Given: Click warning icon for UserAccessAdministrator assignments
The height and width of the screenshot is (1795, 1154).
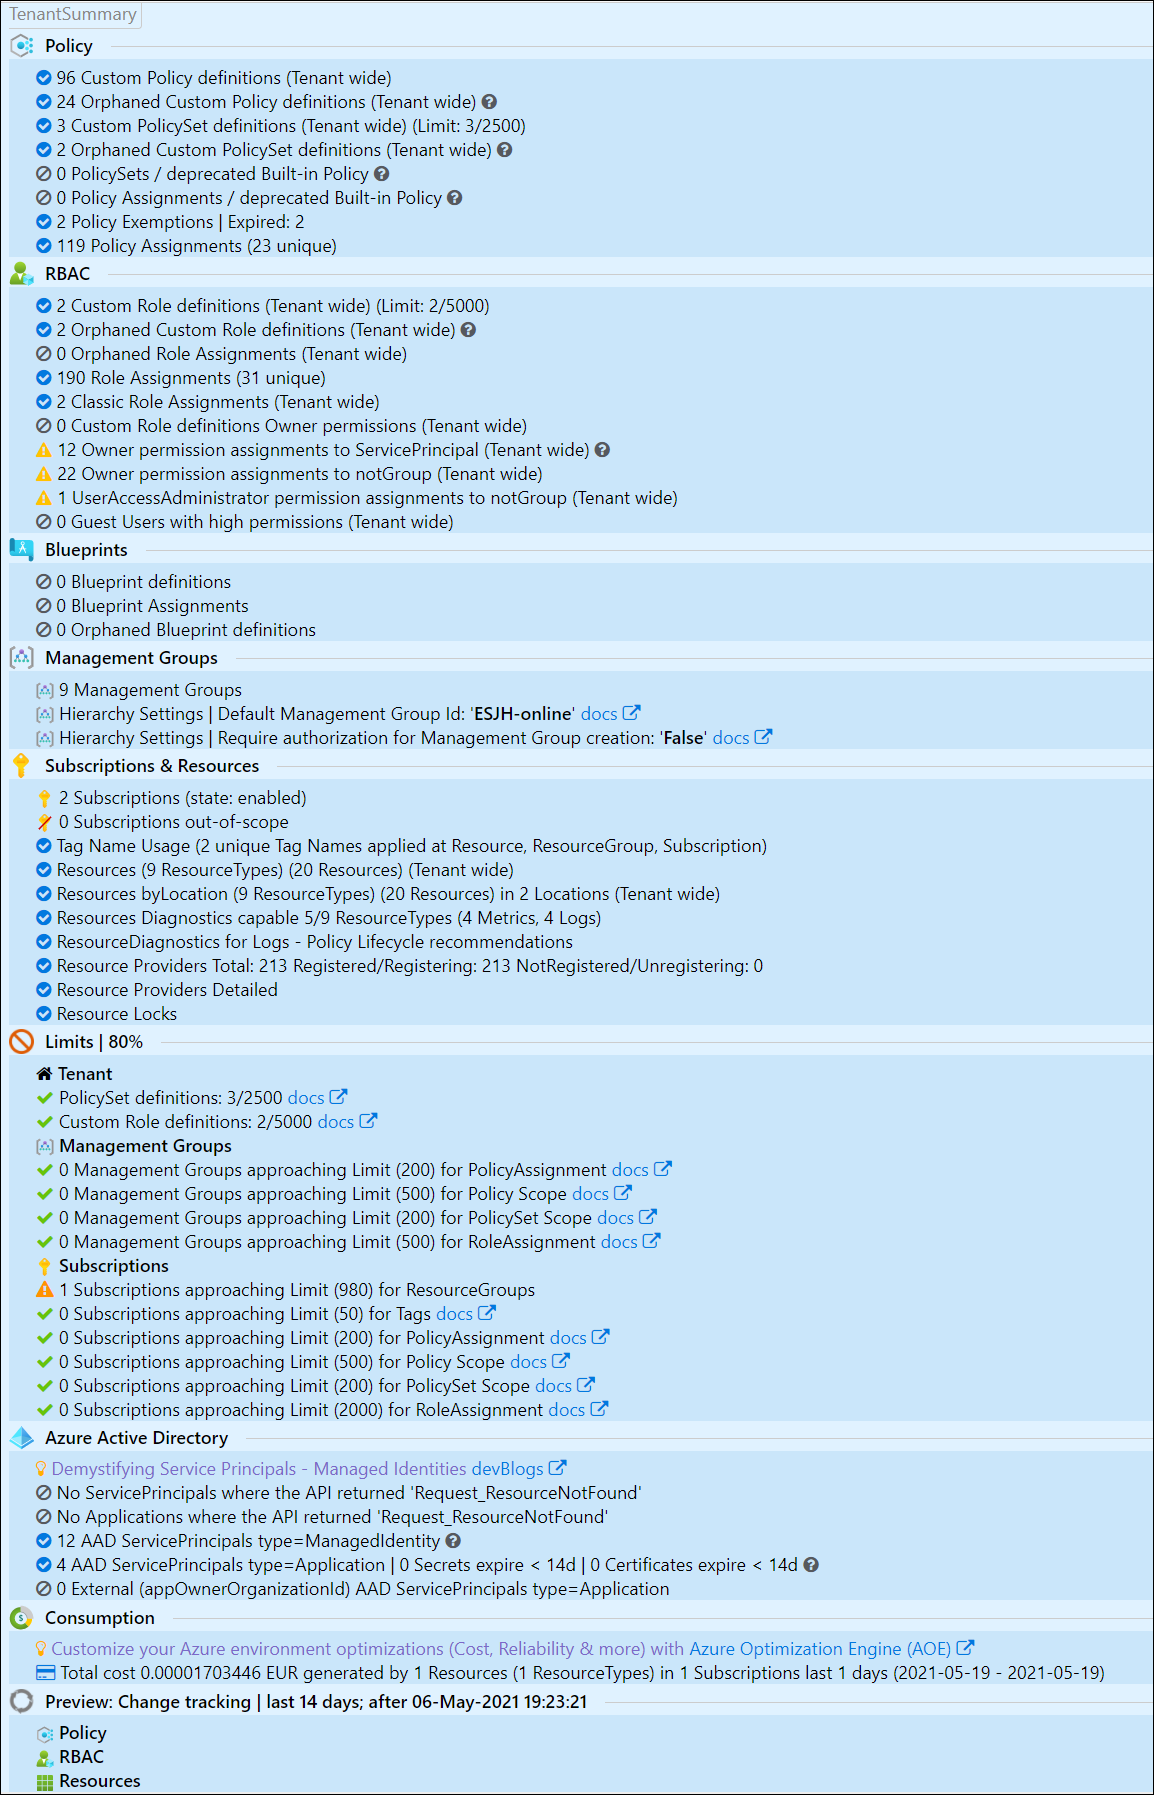Looking at the screenshot, I should pos(44,498).
